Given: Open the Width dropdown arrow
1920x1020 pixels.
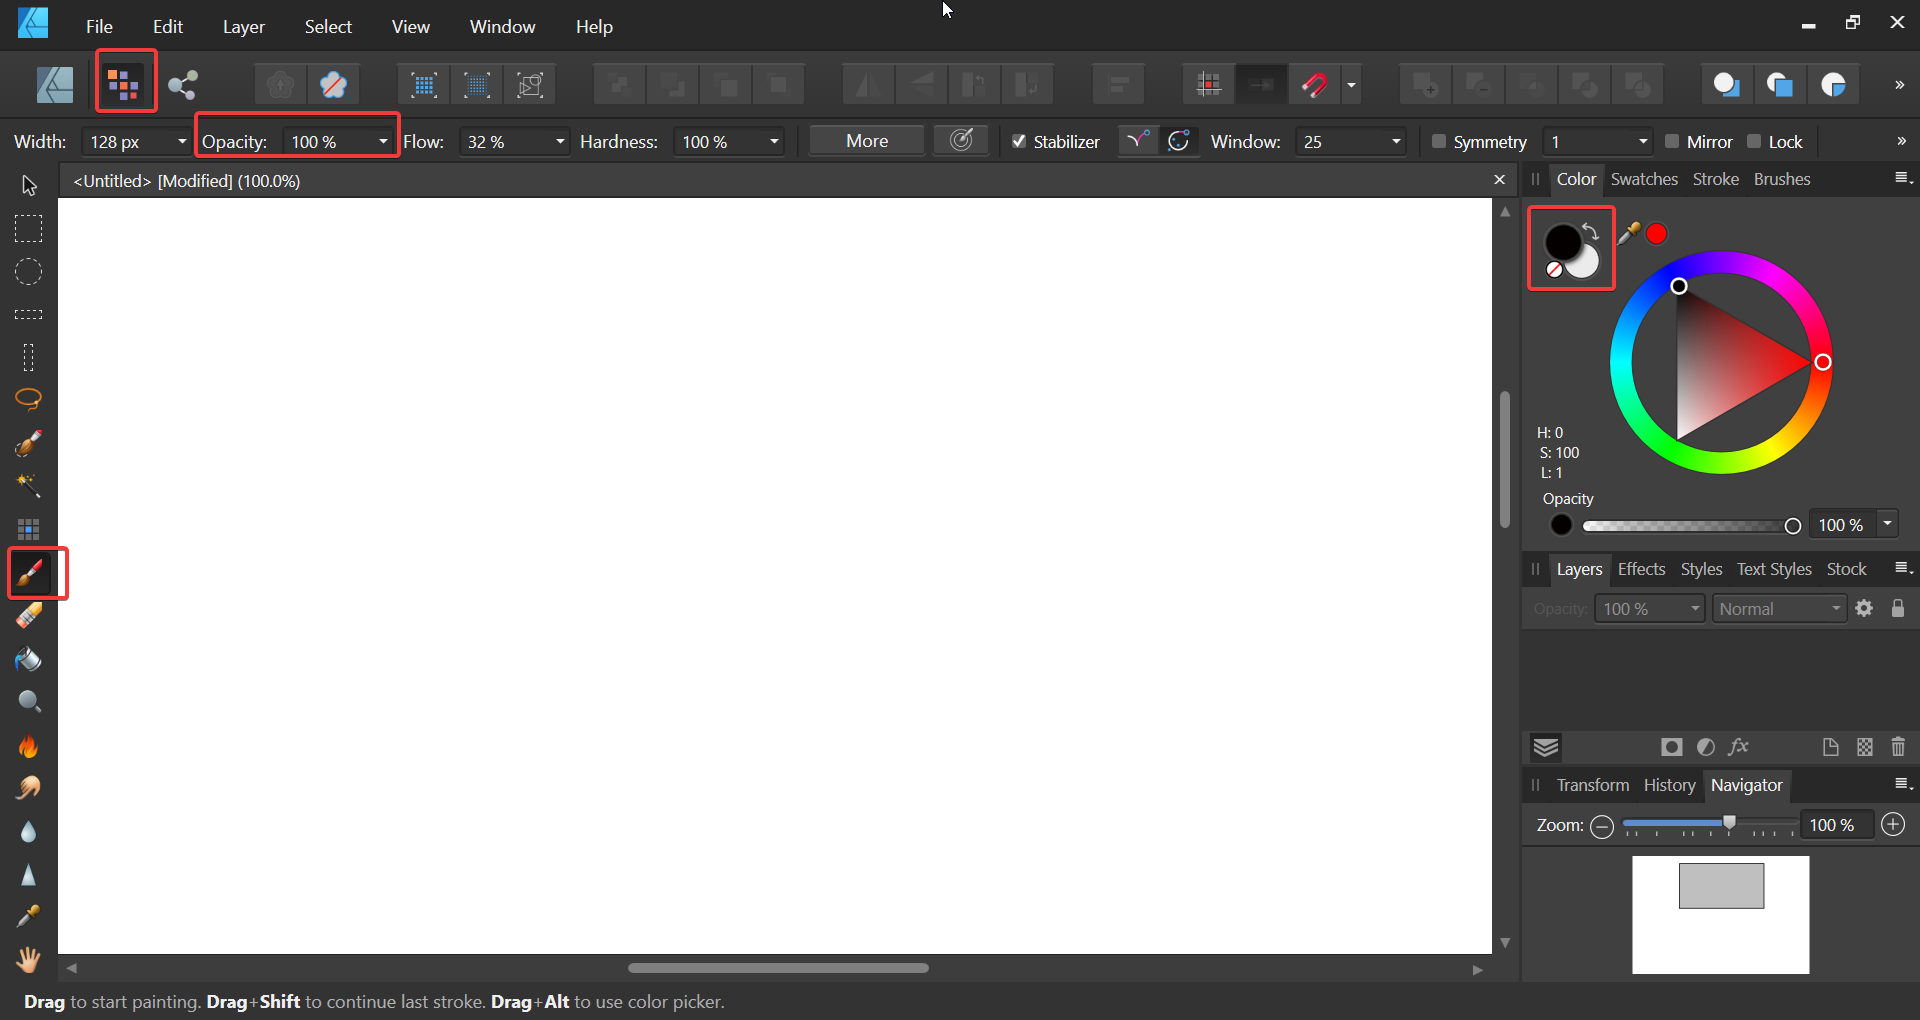Looking at the screenshot, I should [x=181, y=142].
